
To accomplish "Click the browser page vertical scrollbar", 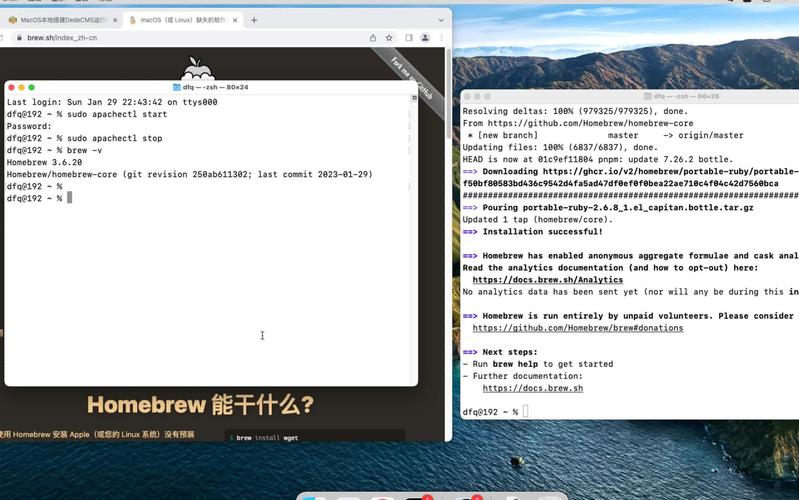I will [448, 93].
